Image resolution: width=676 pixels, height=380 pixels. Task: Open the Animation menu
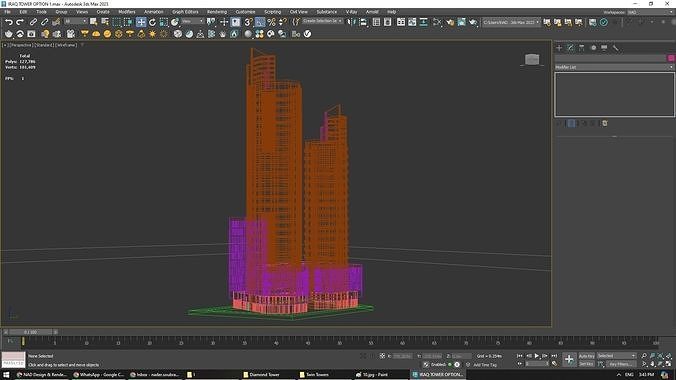tap(153, 12)
